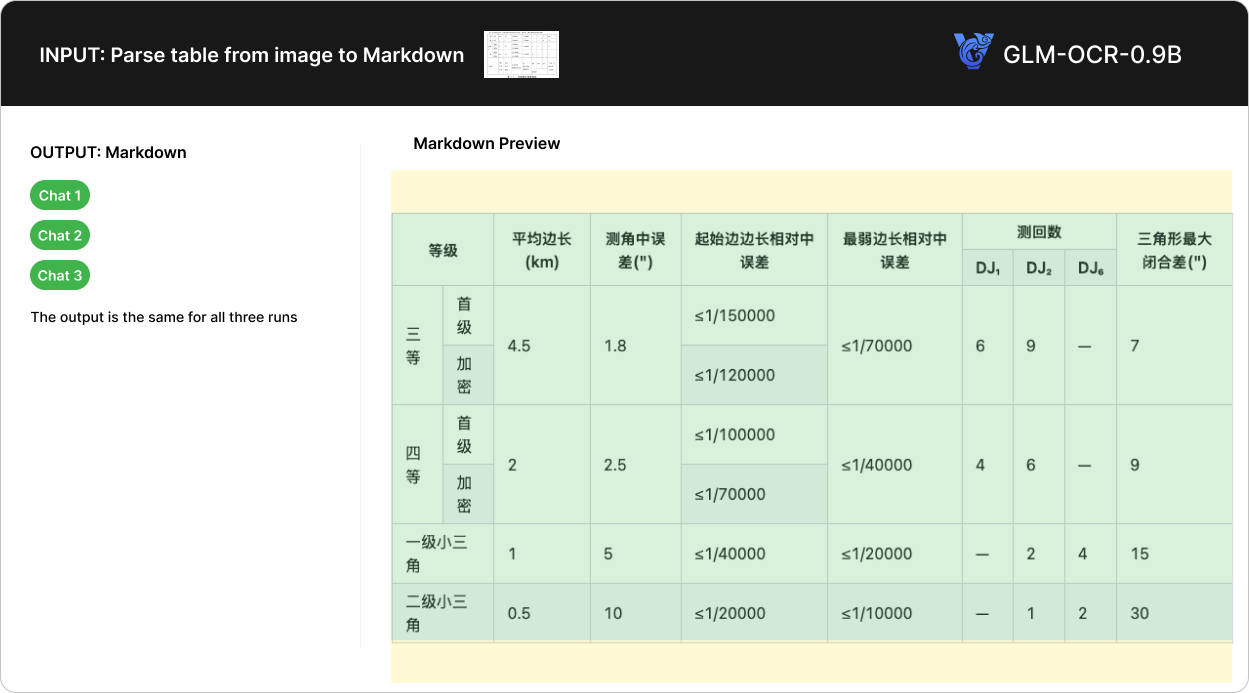
Task: Show the Chat 3 result
Action: coord(60,276)
